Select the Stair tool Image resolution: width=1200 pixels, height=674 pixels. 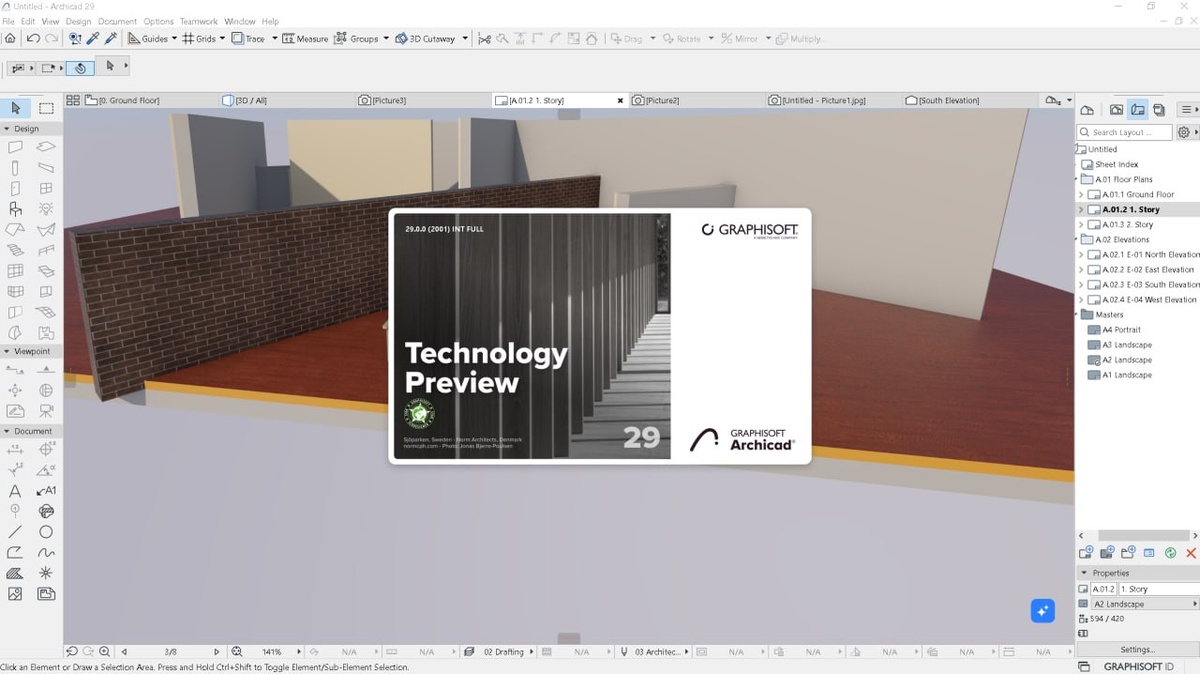tap(15, 250)
